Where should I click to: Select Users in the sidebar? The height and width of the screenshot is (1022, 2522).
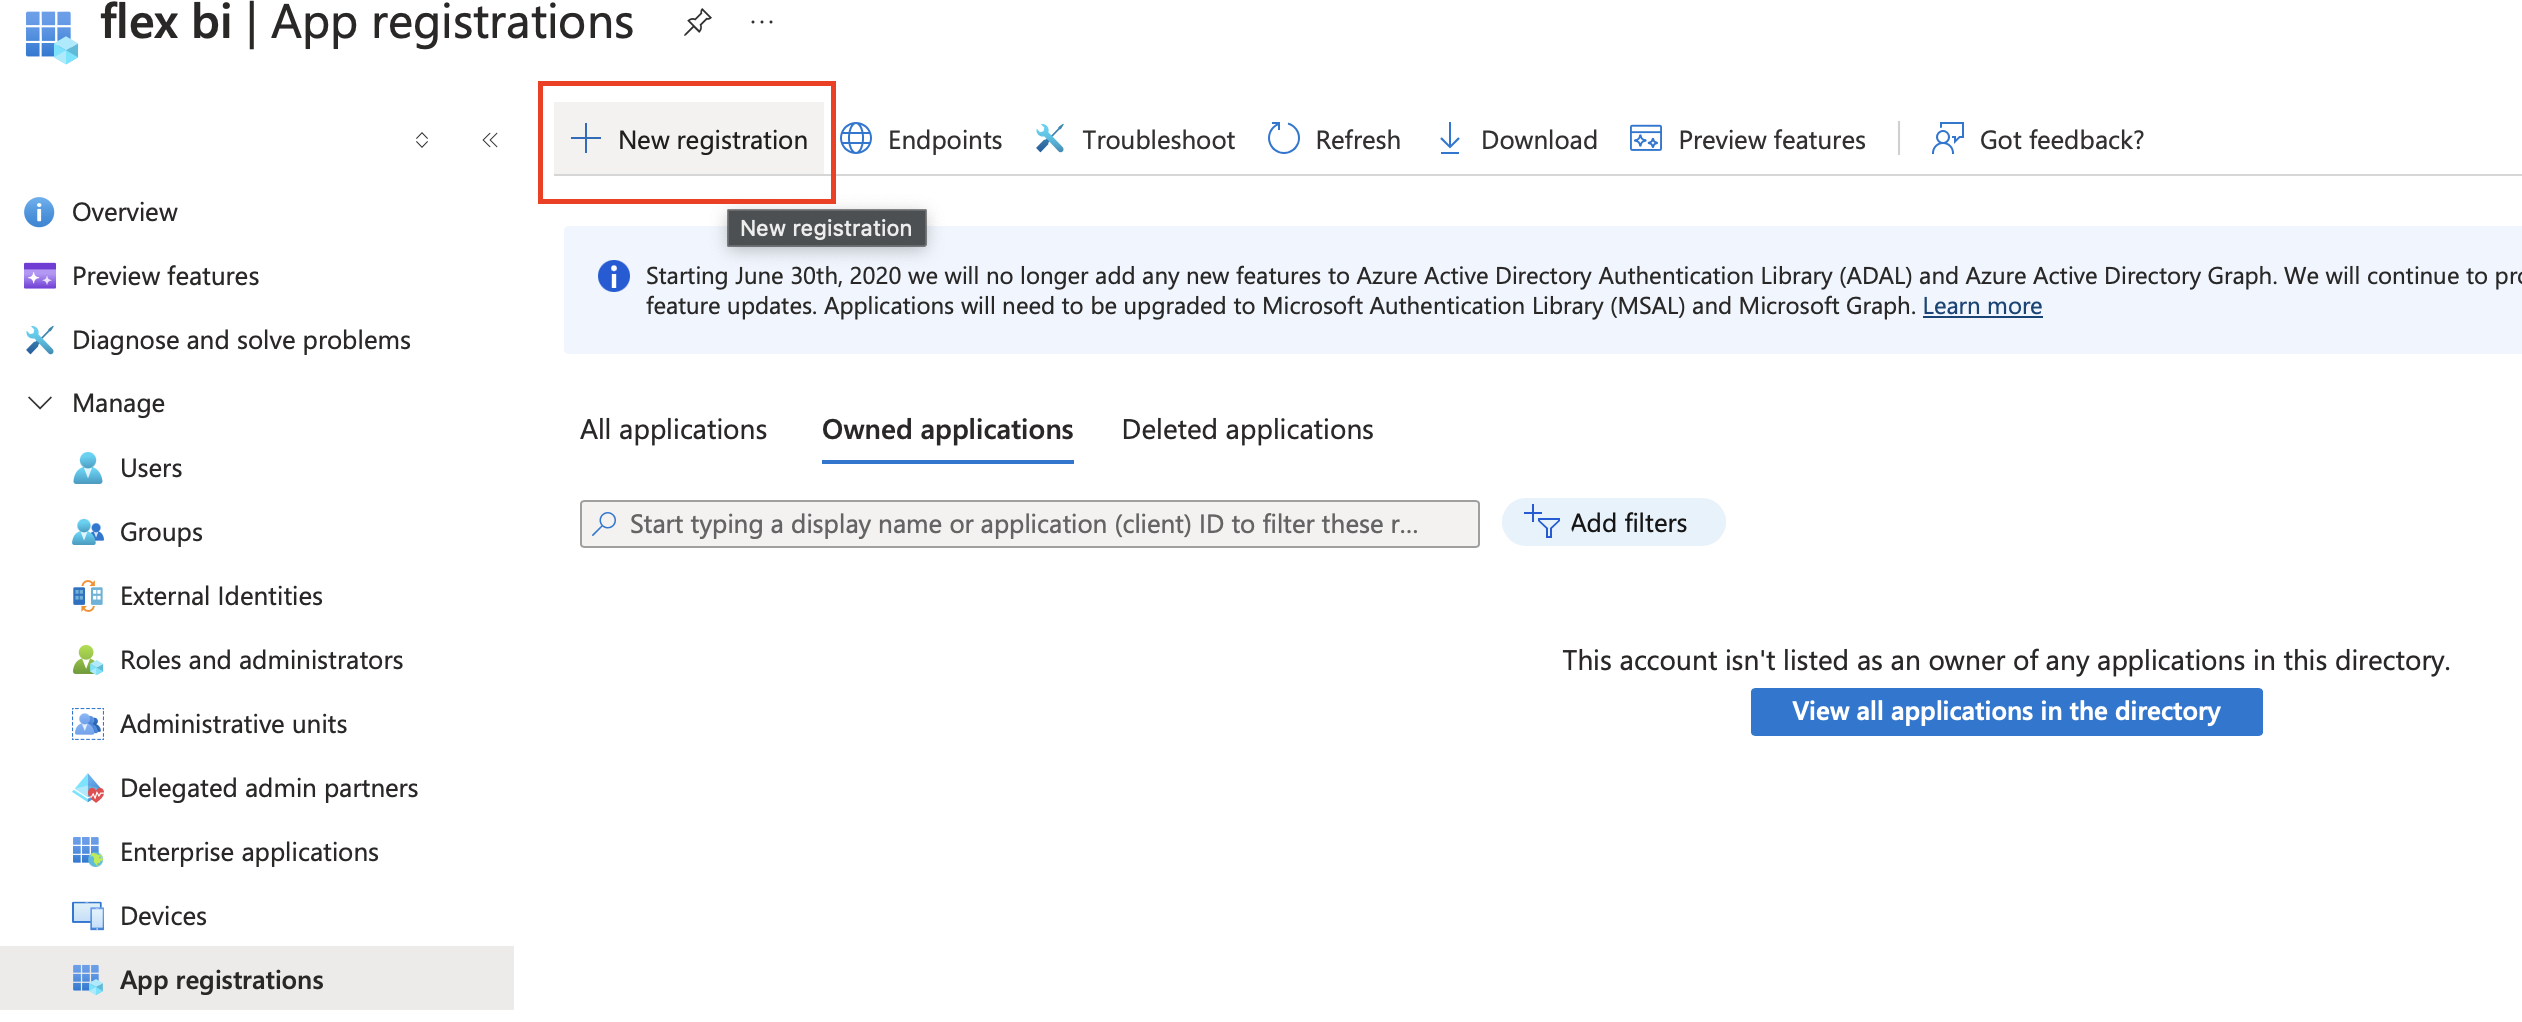150,467
